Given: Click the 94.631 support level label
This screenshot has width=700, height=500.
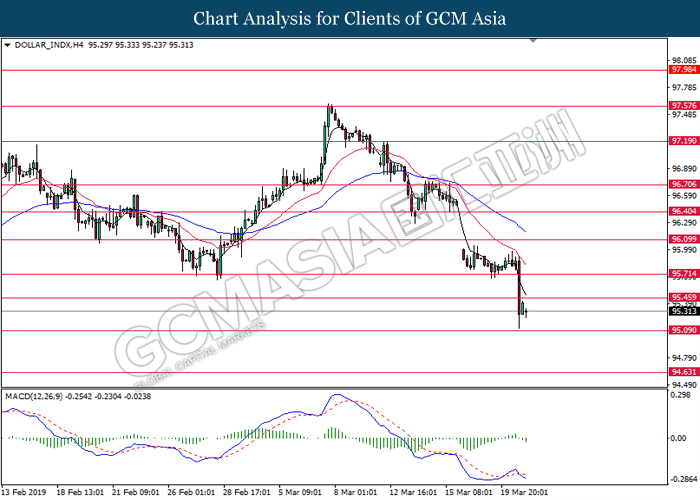Looking at the screenshot, I should (683, 372).
